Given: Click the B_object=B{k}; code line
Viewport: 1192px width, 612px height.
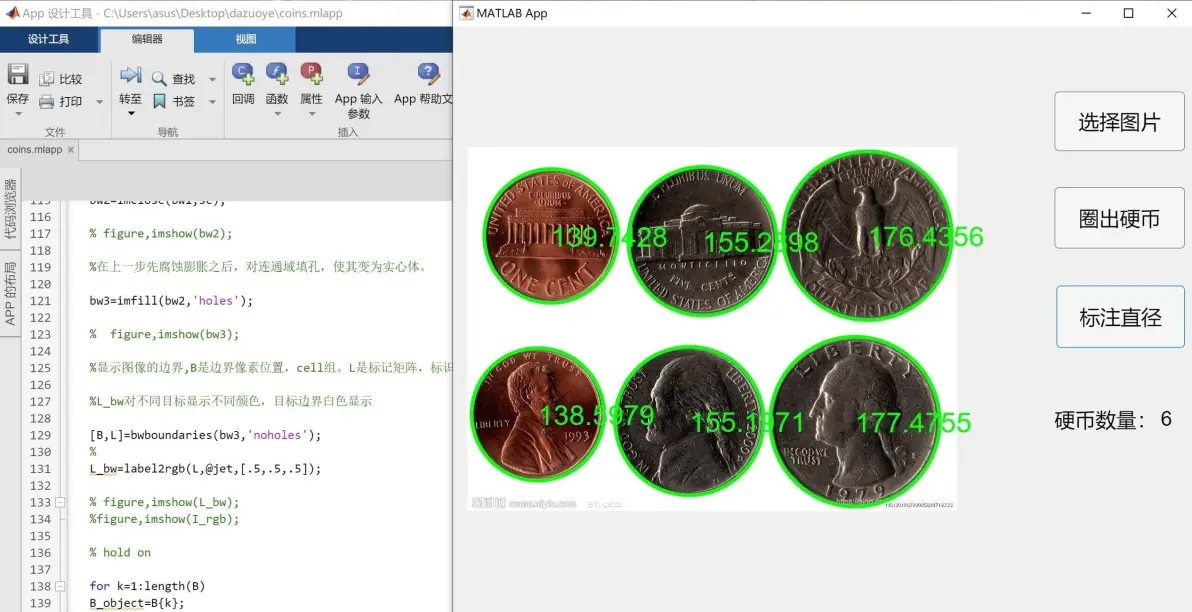Looking at the screenshot, I should click(x=137, y=603).
